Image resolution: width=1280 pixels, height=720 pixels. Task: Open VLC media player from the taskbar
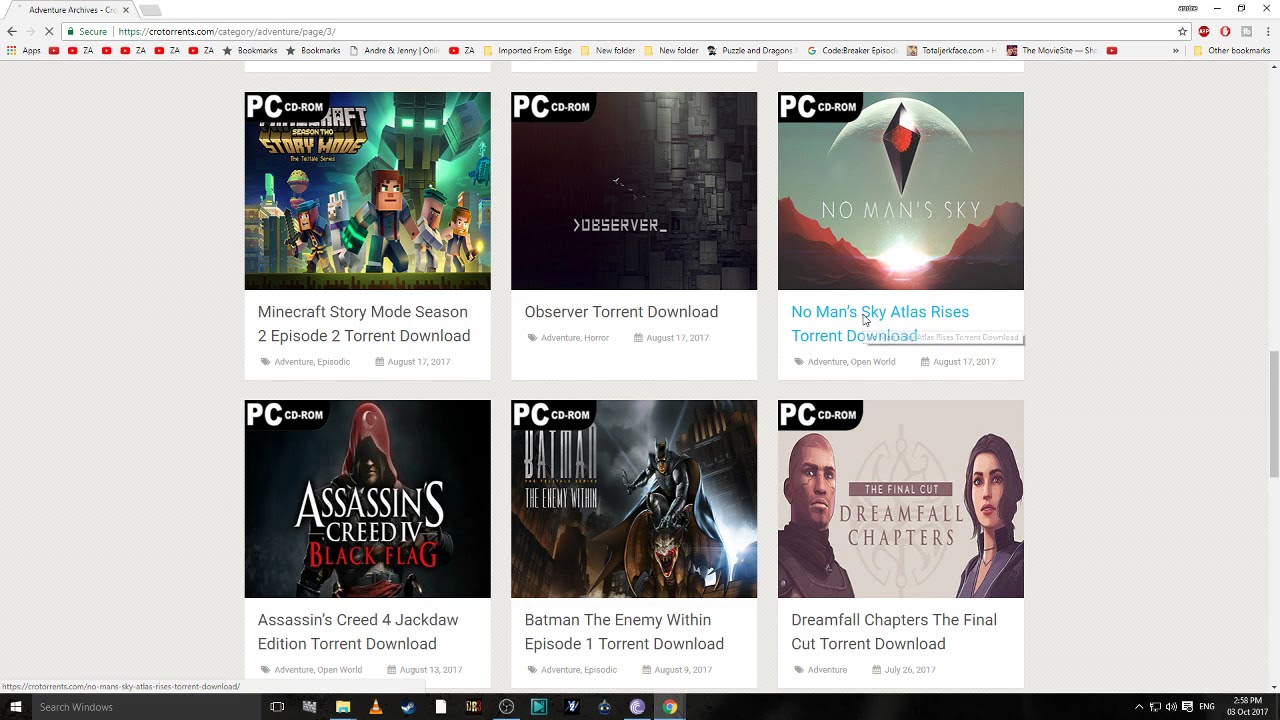click(x=376, y=707)
